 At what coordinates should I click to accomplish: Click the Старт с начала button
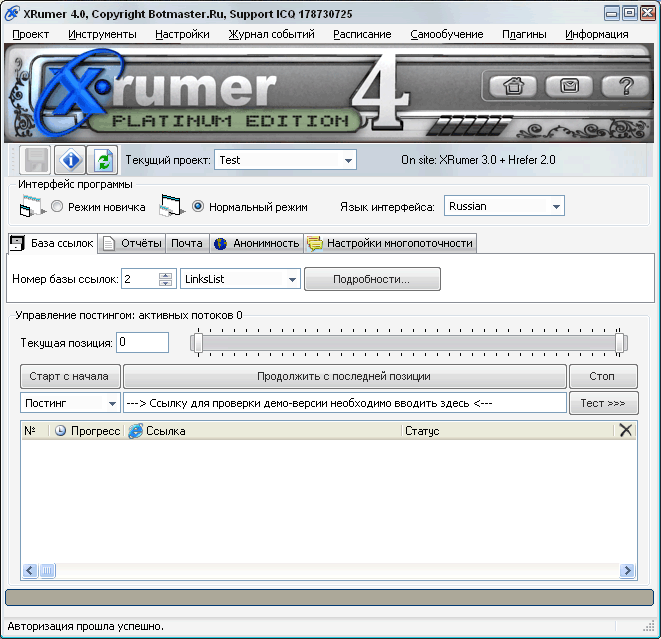(x=70, y=376)
